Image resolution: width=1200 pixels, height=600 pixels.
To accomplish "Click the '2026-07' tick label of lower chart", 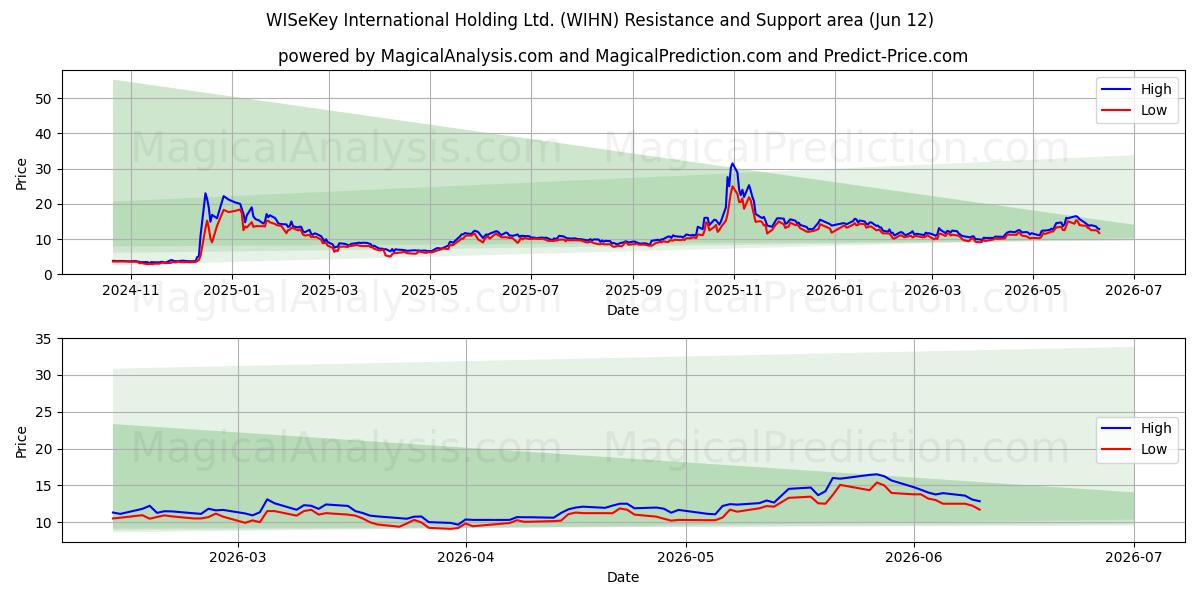I will pos(1134,558).
